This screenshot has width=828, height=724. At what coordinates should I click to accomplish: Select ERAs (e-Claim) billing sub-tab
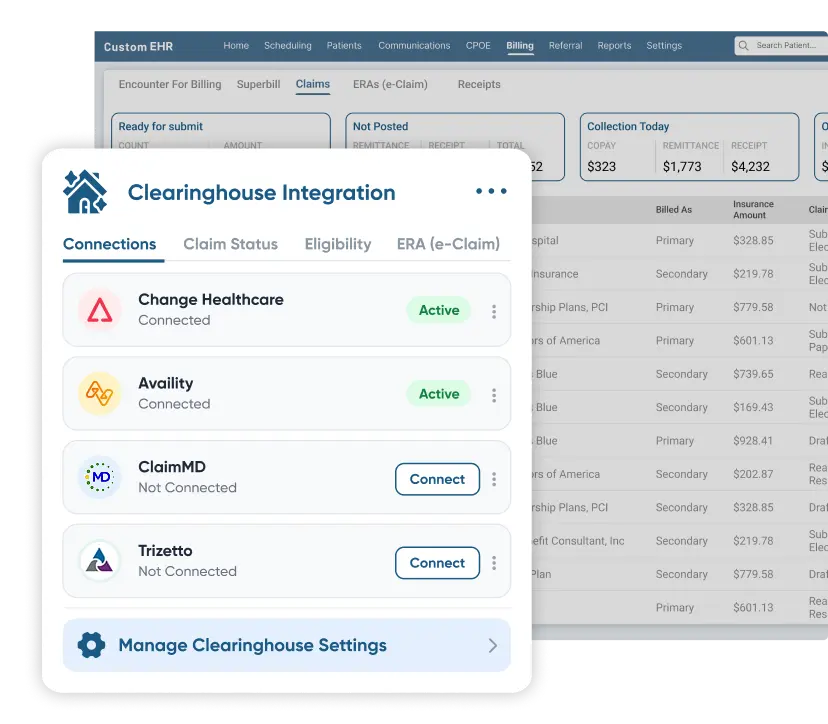click(x=390, y=84)
